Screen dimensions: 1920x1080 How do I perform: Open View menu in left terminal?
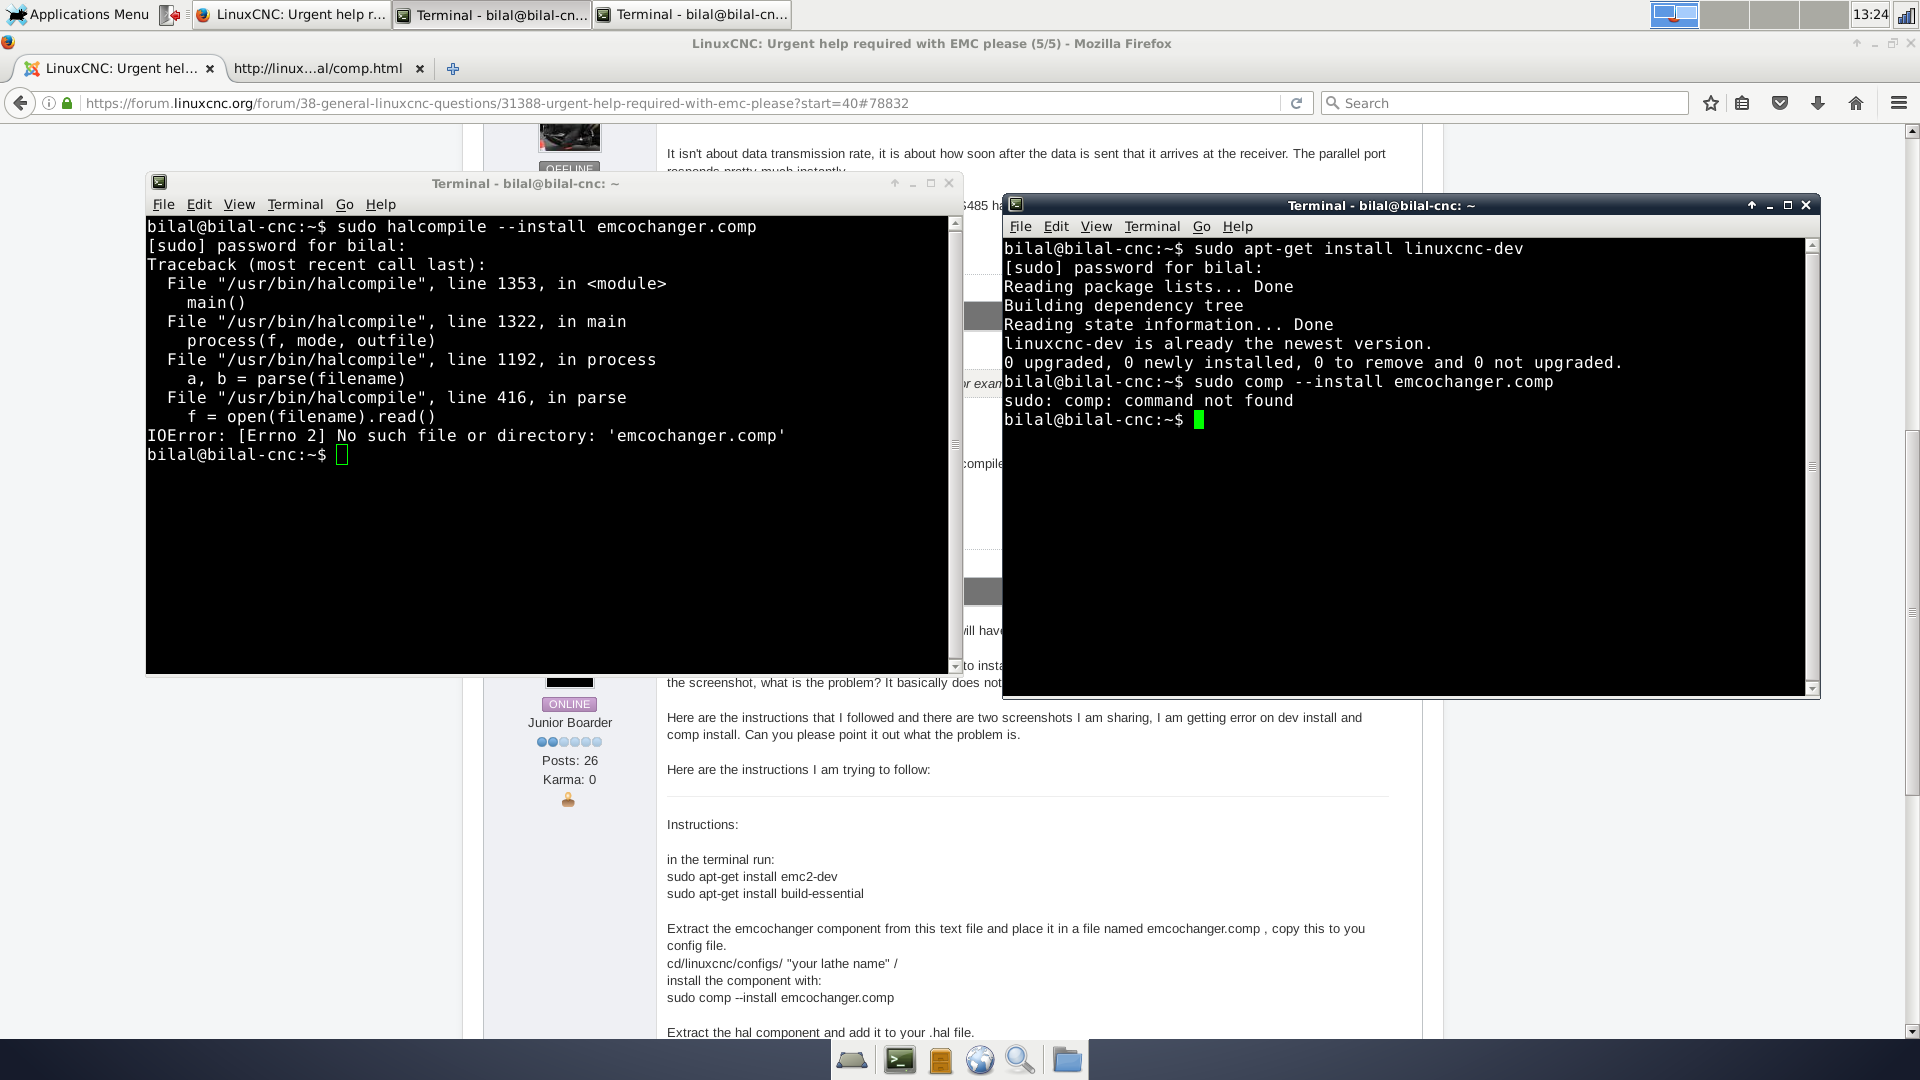coord(239,204)
